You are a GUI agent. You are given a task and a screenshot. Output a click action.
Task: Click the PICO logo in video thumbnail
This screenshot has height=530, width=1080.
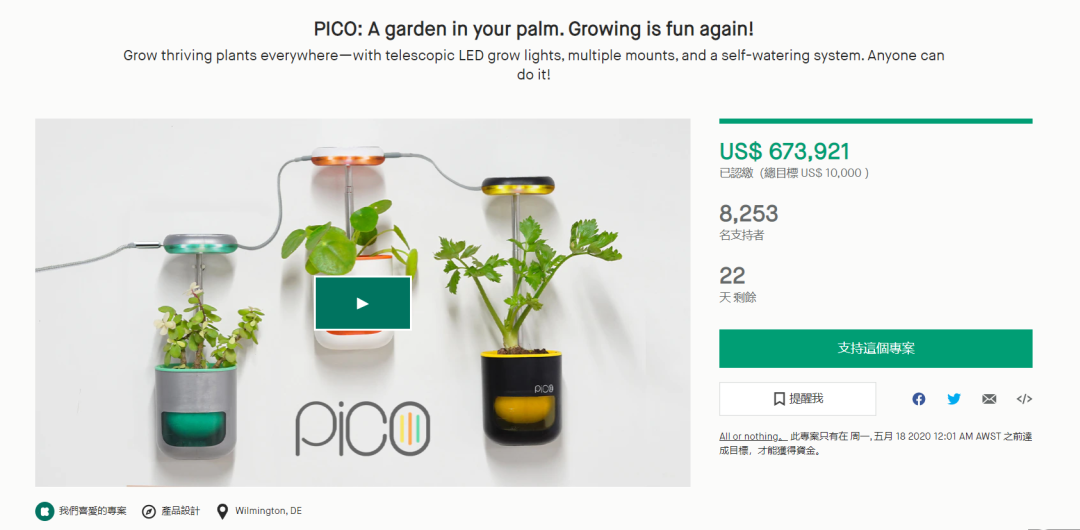pos(364,429)
